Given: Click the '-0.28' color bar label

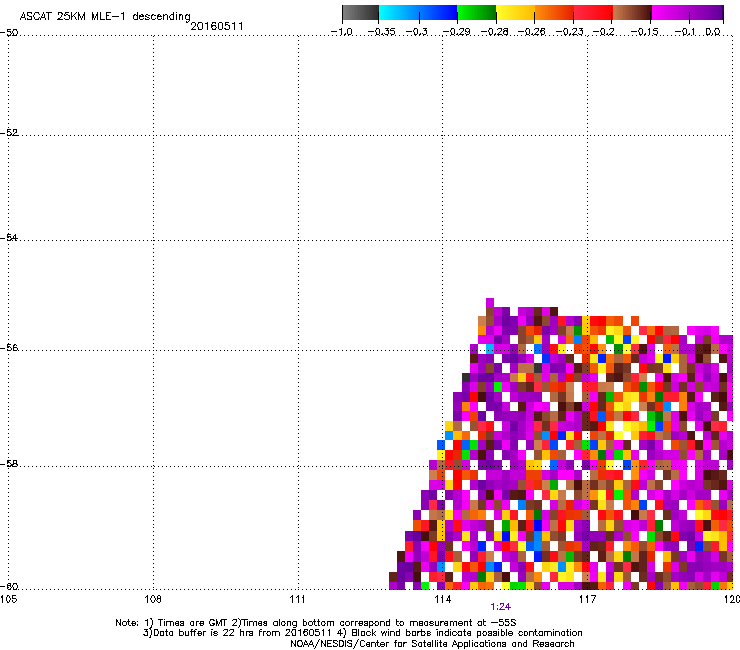Looking at the screenshot, I should coord(495,32).
